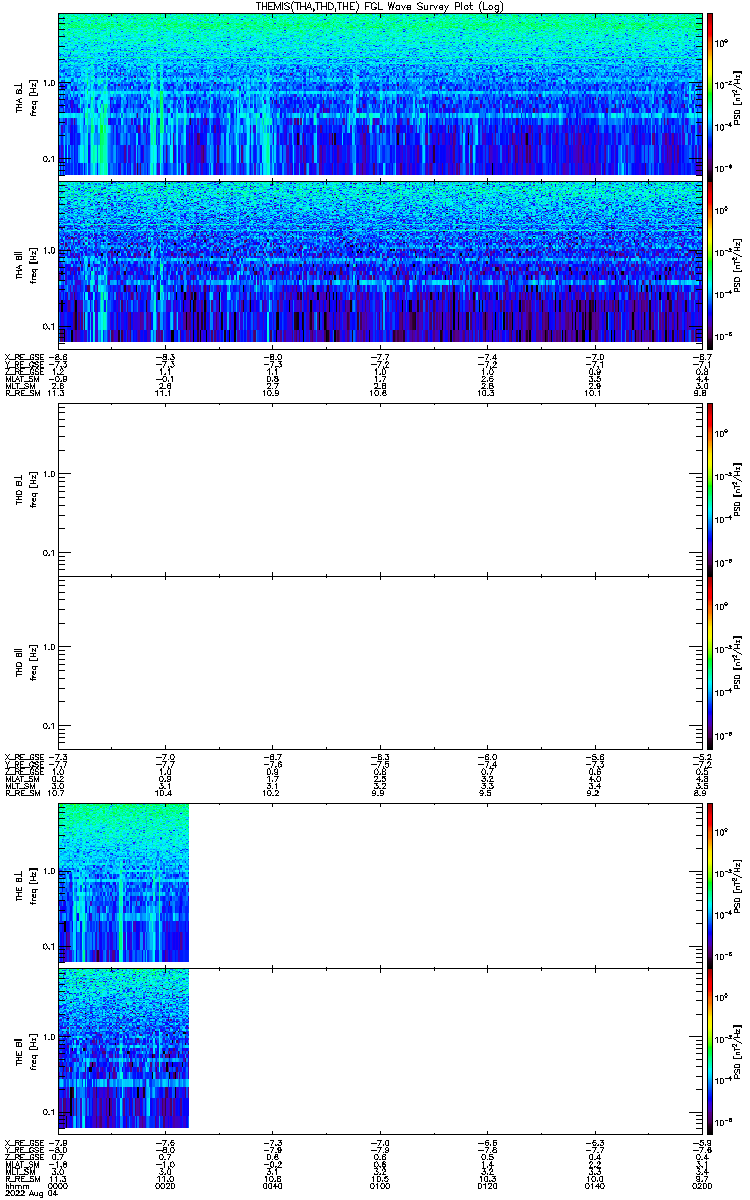Click the '0200' time tick label
750x1200 pixels.
pos(700,1187)
